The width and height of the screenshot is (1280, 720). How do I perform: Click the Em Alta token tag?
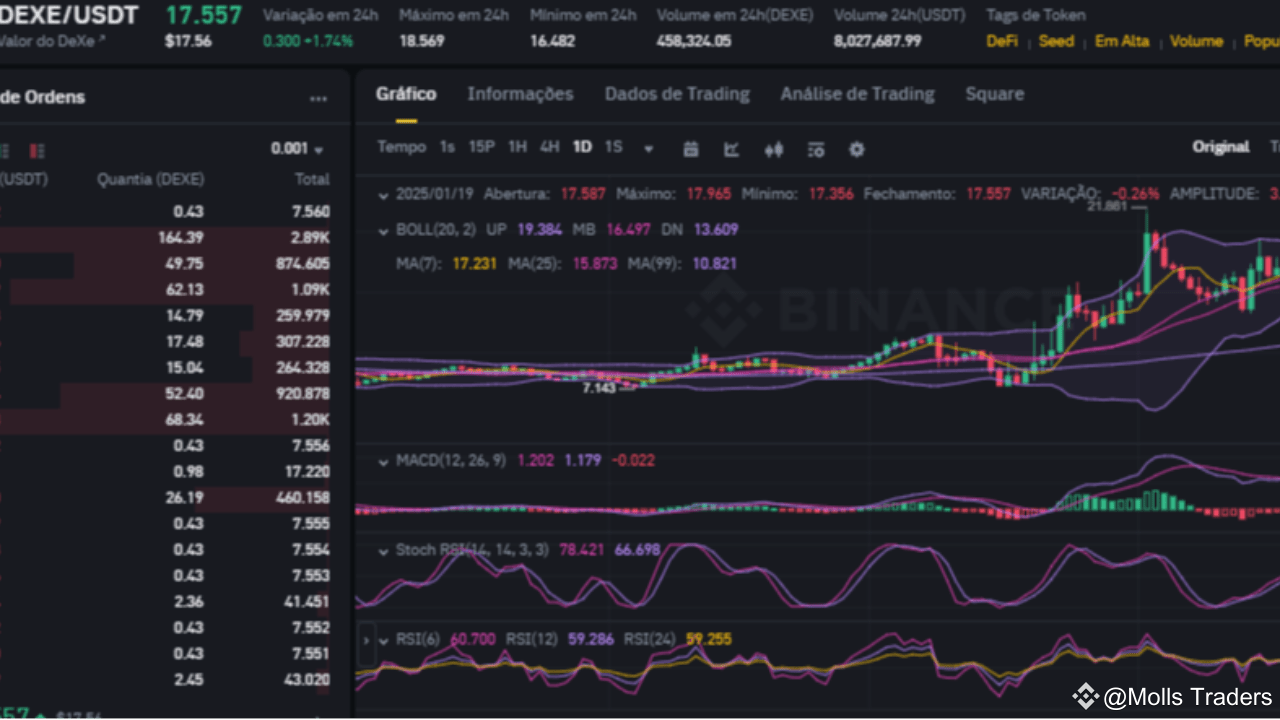(1122, 41)
